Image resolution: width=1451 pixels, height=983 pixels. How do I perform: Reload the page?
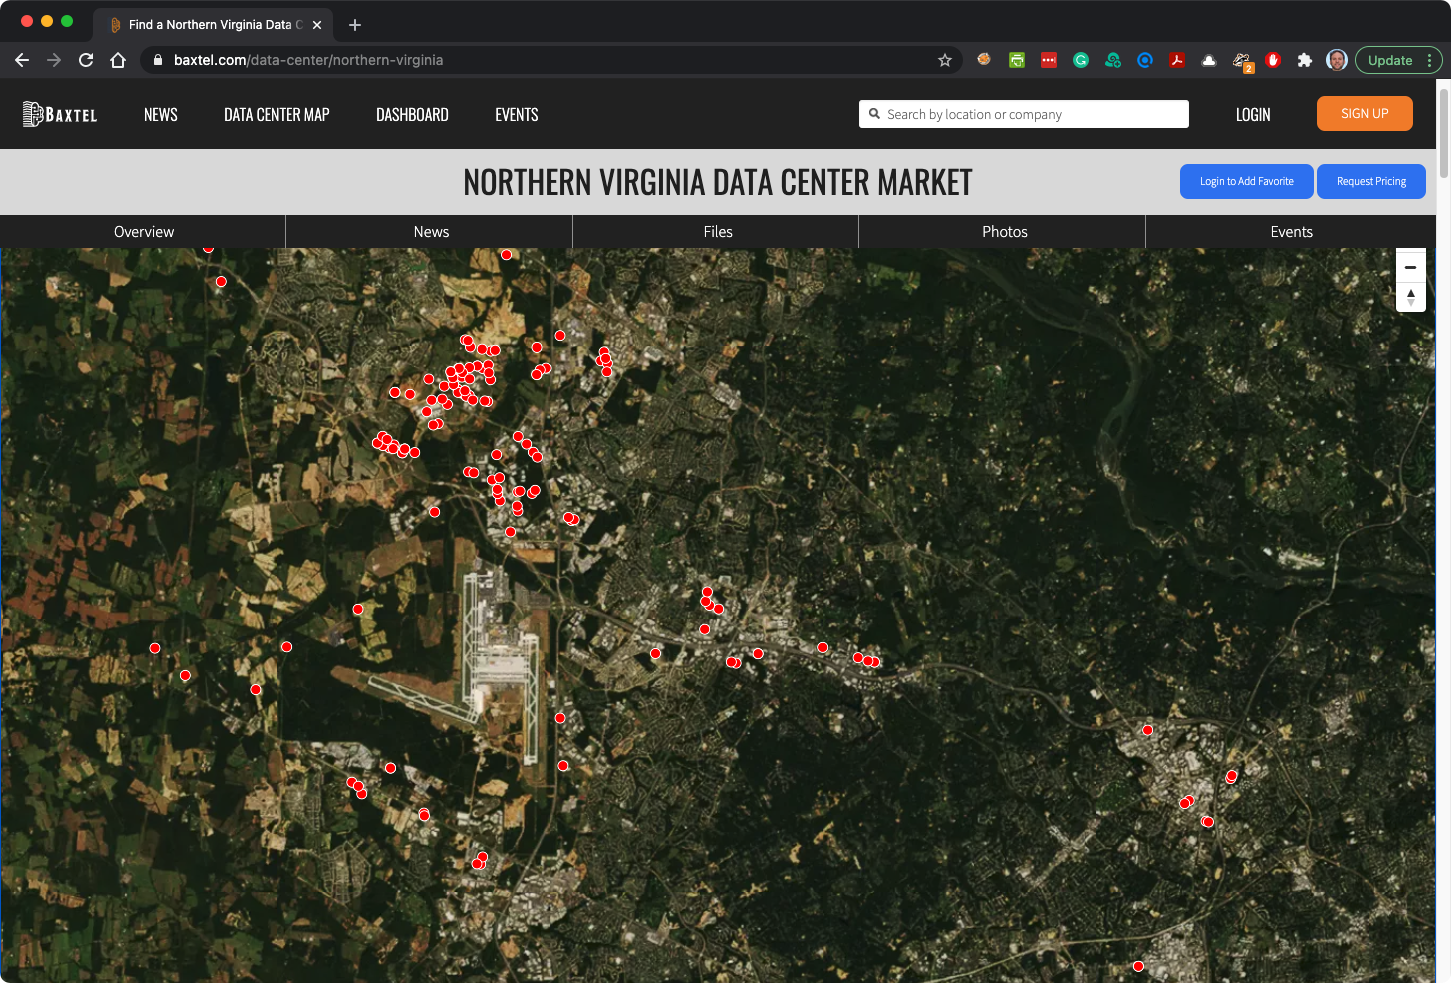[86, 60]
